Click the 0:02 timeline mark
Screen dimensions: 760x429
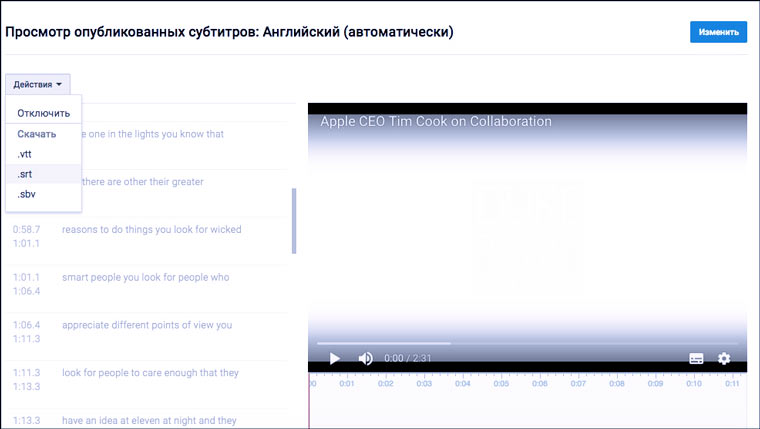385,383
